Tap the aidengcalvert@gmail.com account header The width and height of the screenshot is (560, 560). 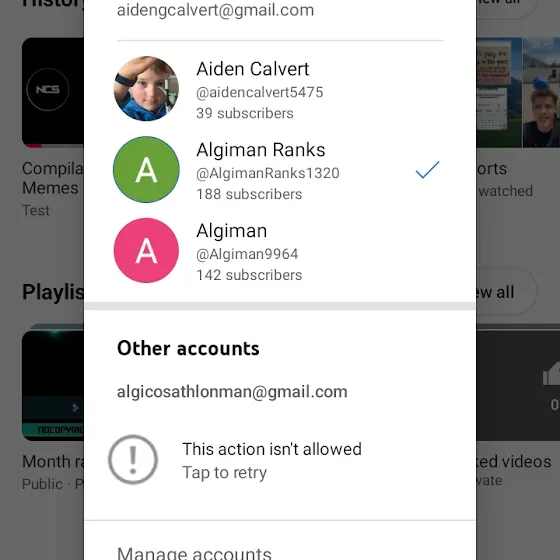pos(215,10)
